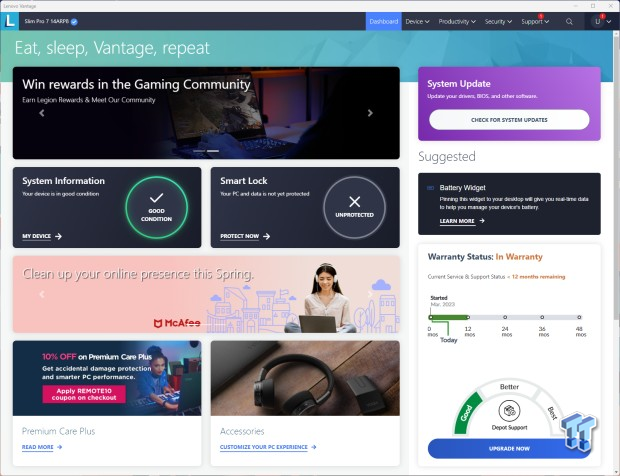Click the Depot Support icon
Screen dimensions: 620x476
[x=509, y=411]
